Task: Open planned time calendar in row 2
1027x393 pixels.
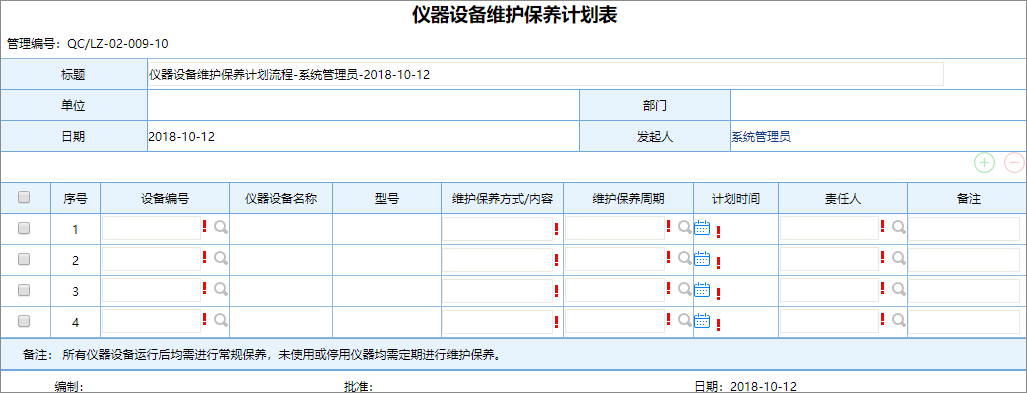Action: click(702, 259)
